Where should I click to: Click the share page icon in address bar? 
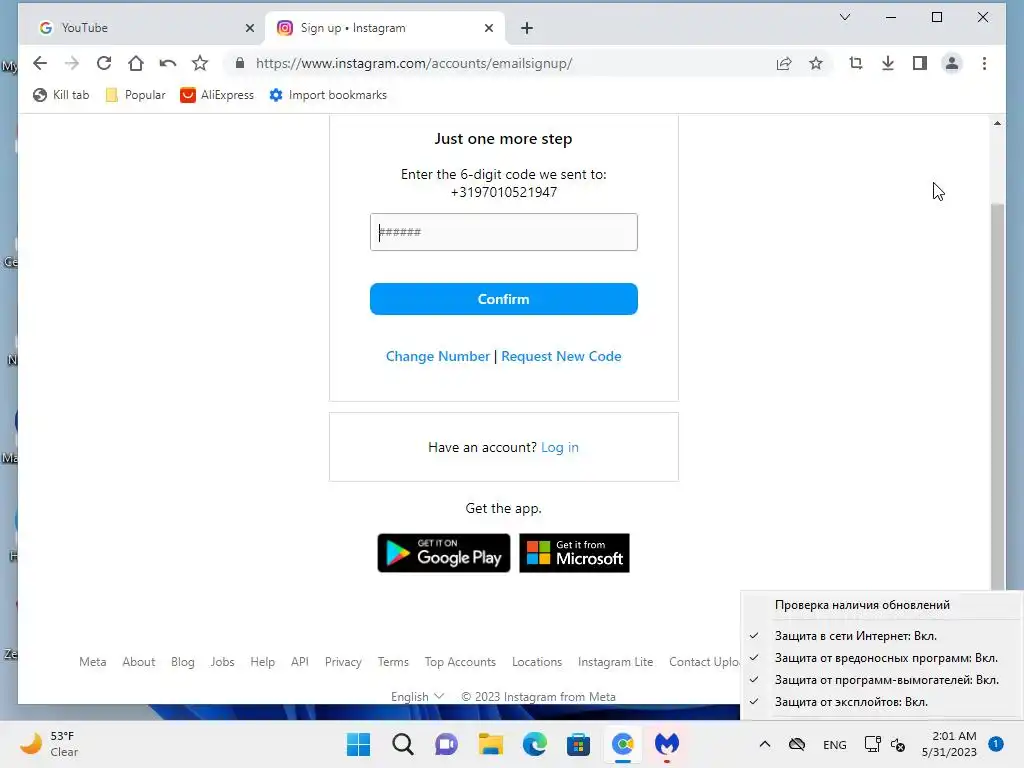[784, 63]
